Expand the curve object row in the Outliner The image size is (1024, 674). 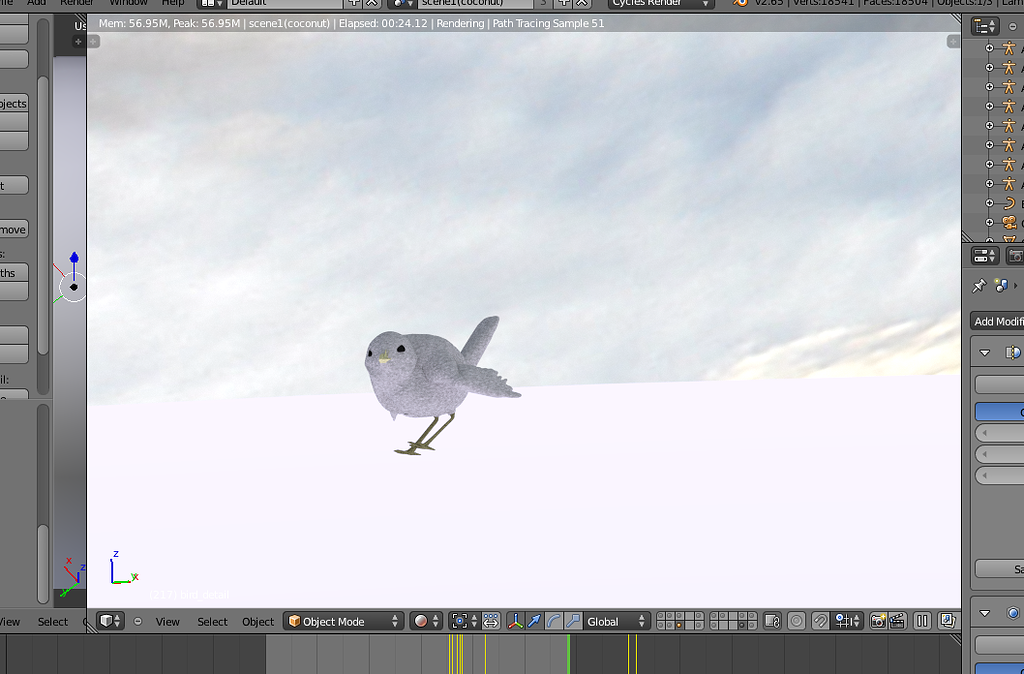coord(989,204)
